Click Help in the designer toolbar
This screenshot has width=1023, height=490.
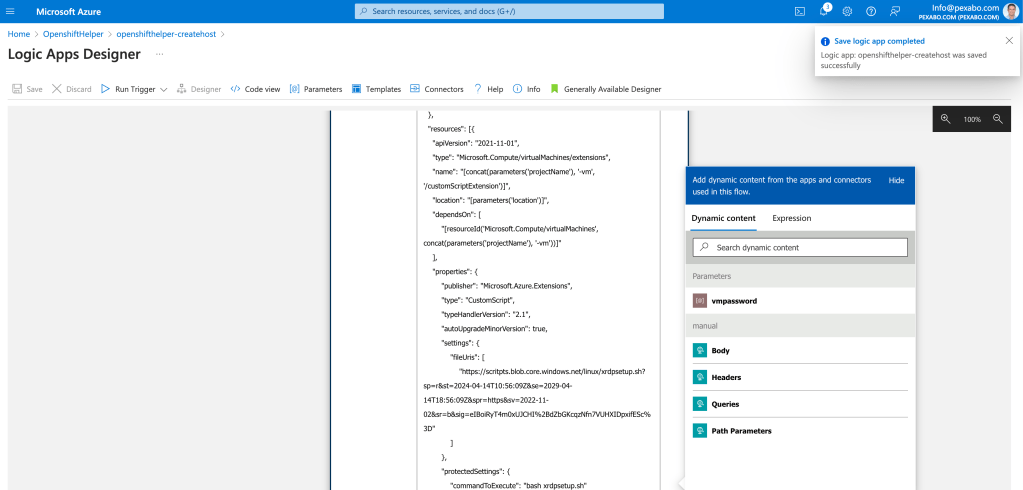point(488,89)
